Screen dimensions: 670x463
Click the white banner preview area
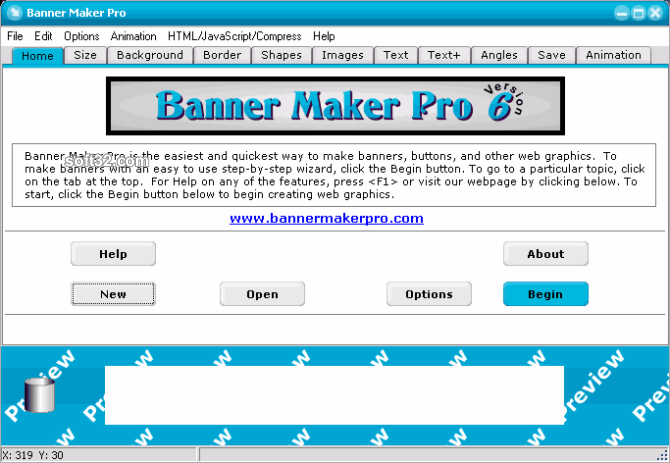335,395
